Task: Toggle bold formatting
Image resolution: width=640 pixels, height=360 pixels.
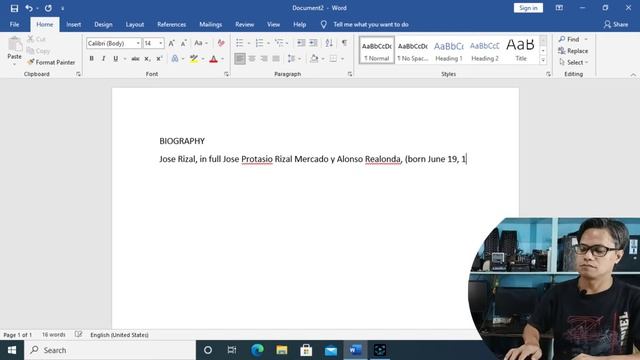Action: point(91,59)
